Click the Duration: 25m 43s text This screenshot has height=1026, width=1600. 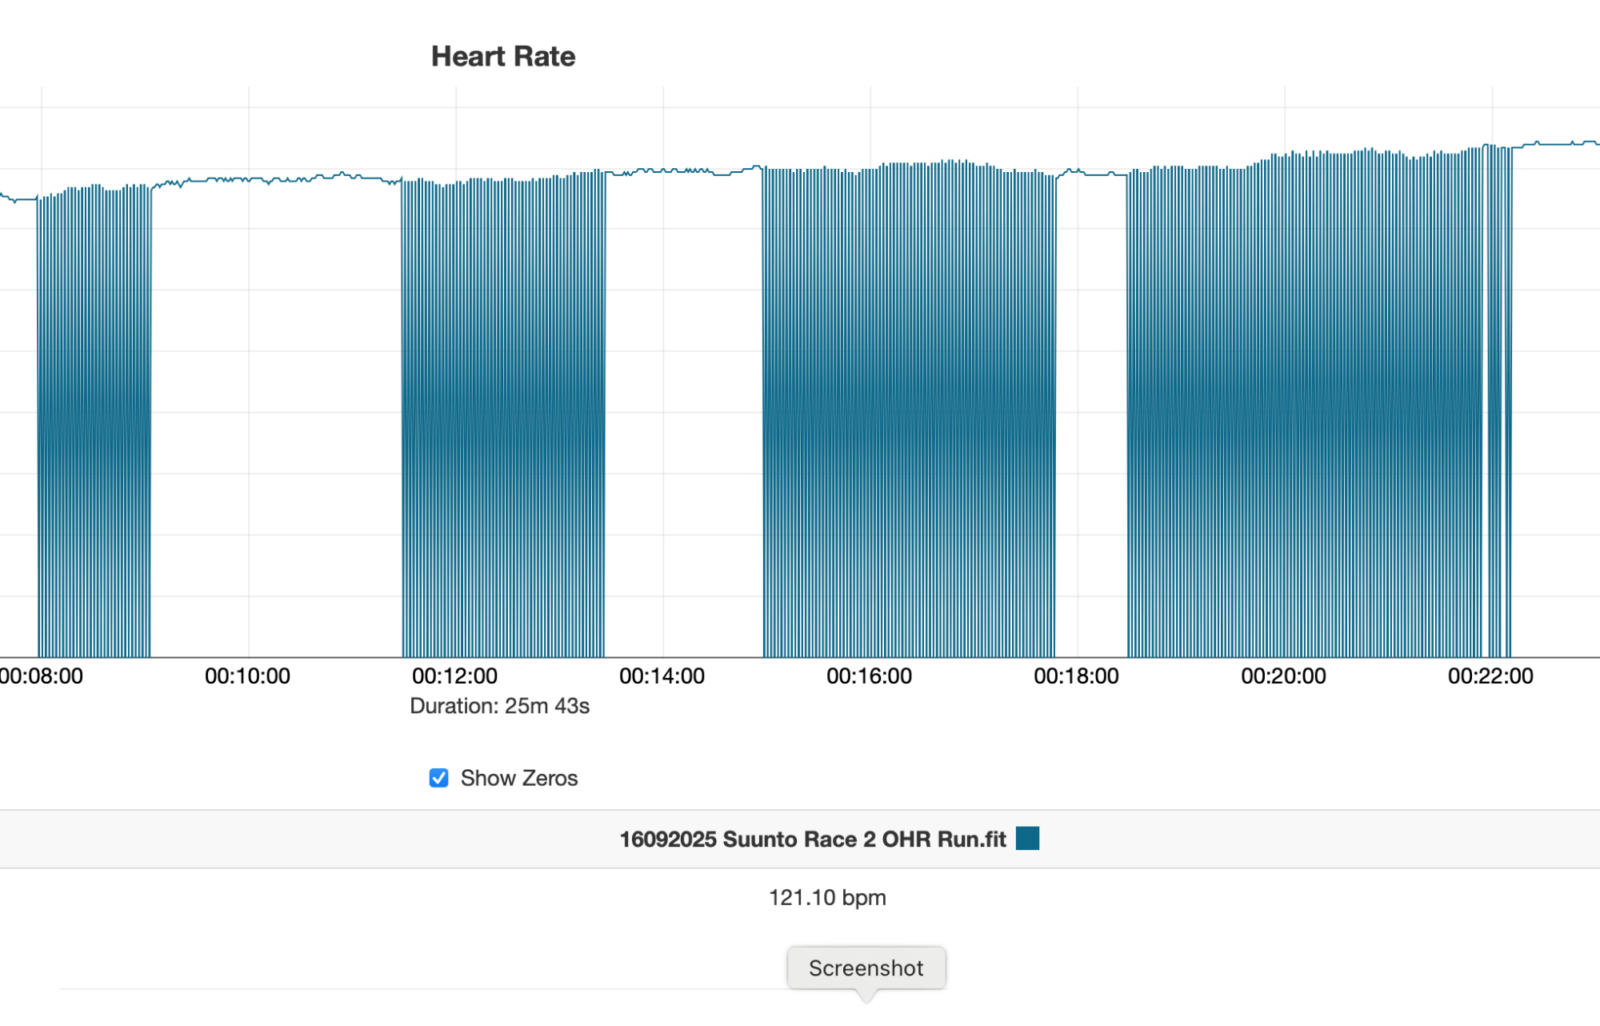500,706
